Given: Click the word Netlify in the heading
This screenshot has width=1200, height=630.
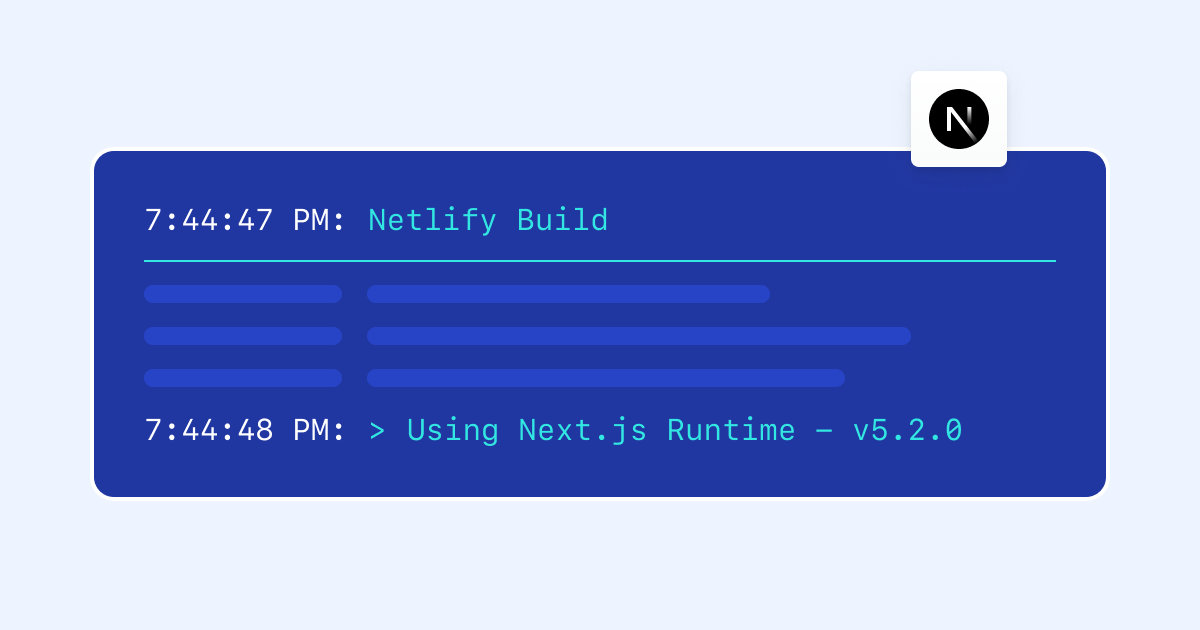Looking at the screenshot, I should (x=432, y=220).
